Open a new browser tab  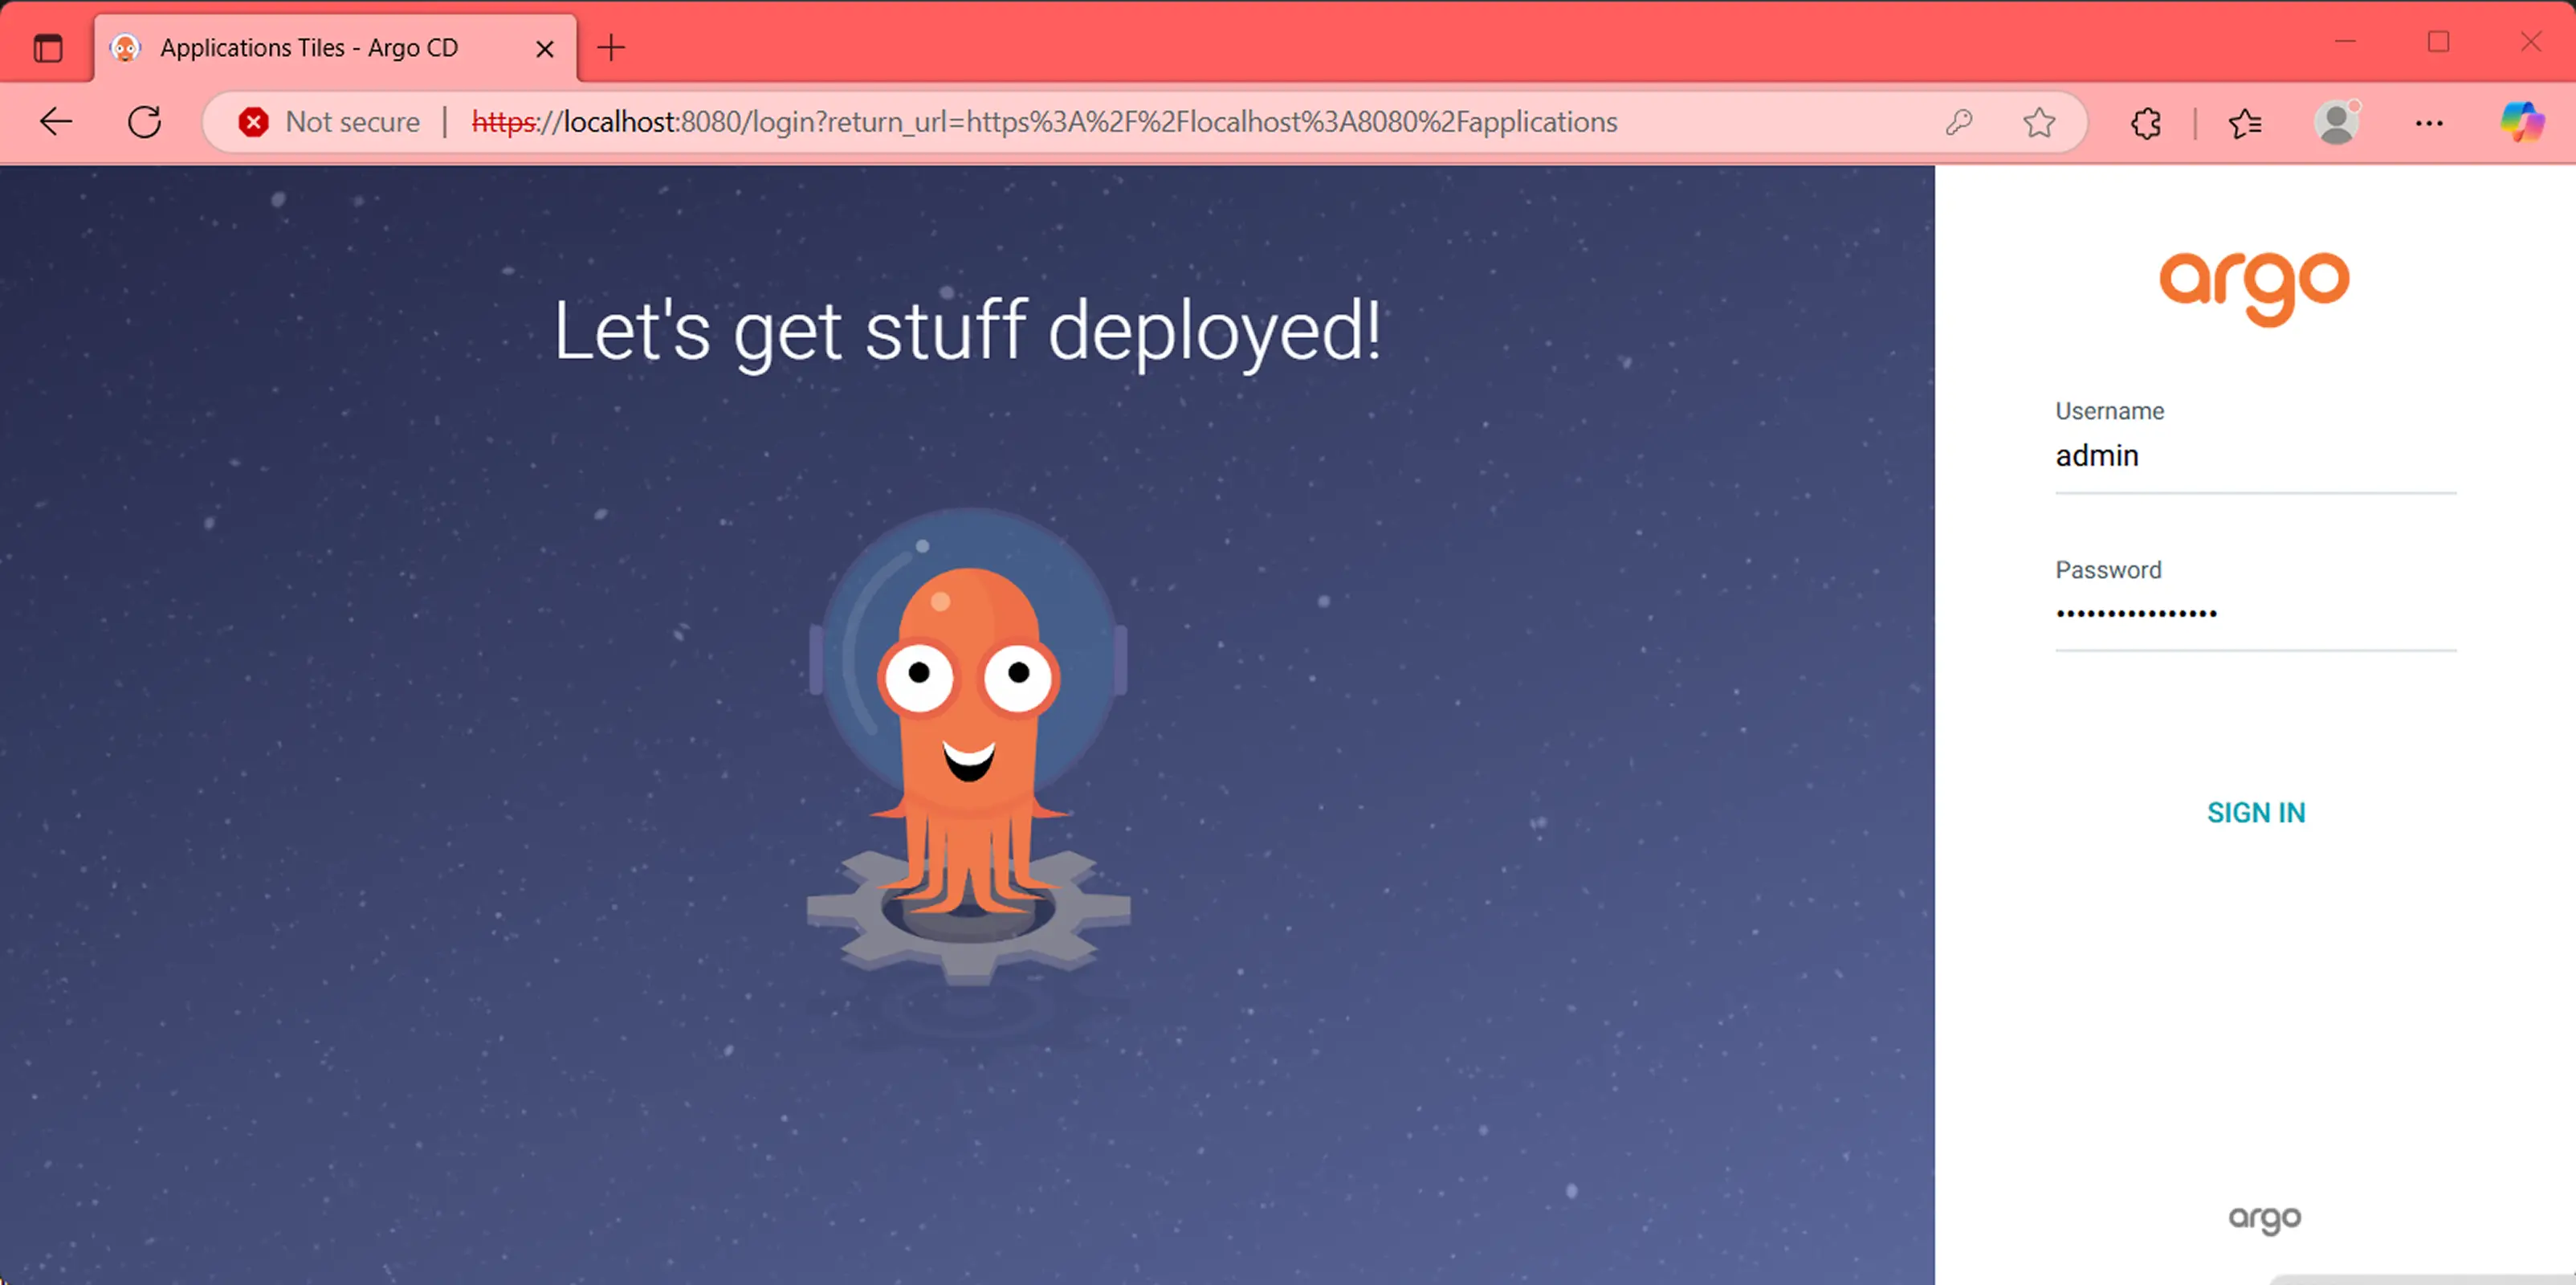pyautogui.click(x=610, y=47)
